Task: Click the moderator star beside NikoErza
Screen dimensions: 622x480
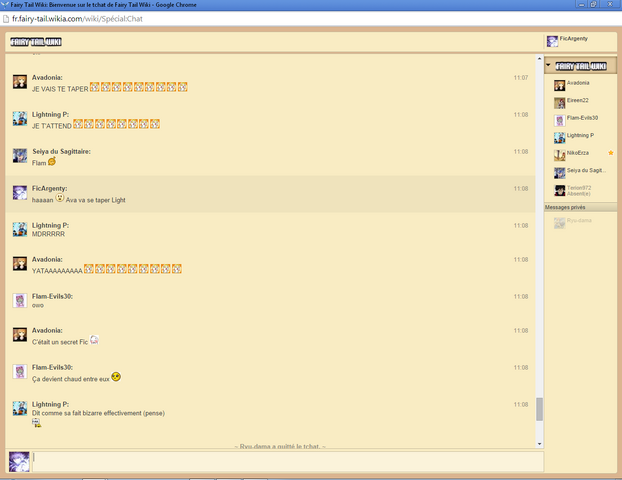Action: click(x=611, y=153)
